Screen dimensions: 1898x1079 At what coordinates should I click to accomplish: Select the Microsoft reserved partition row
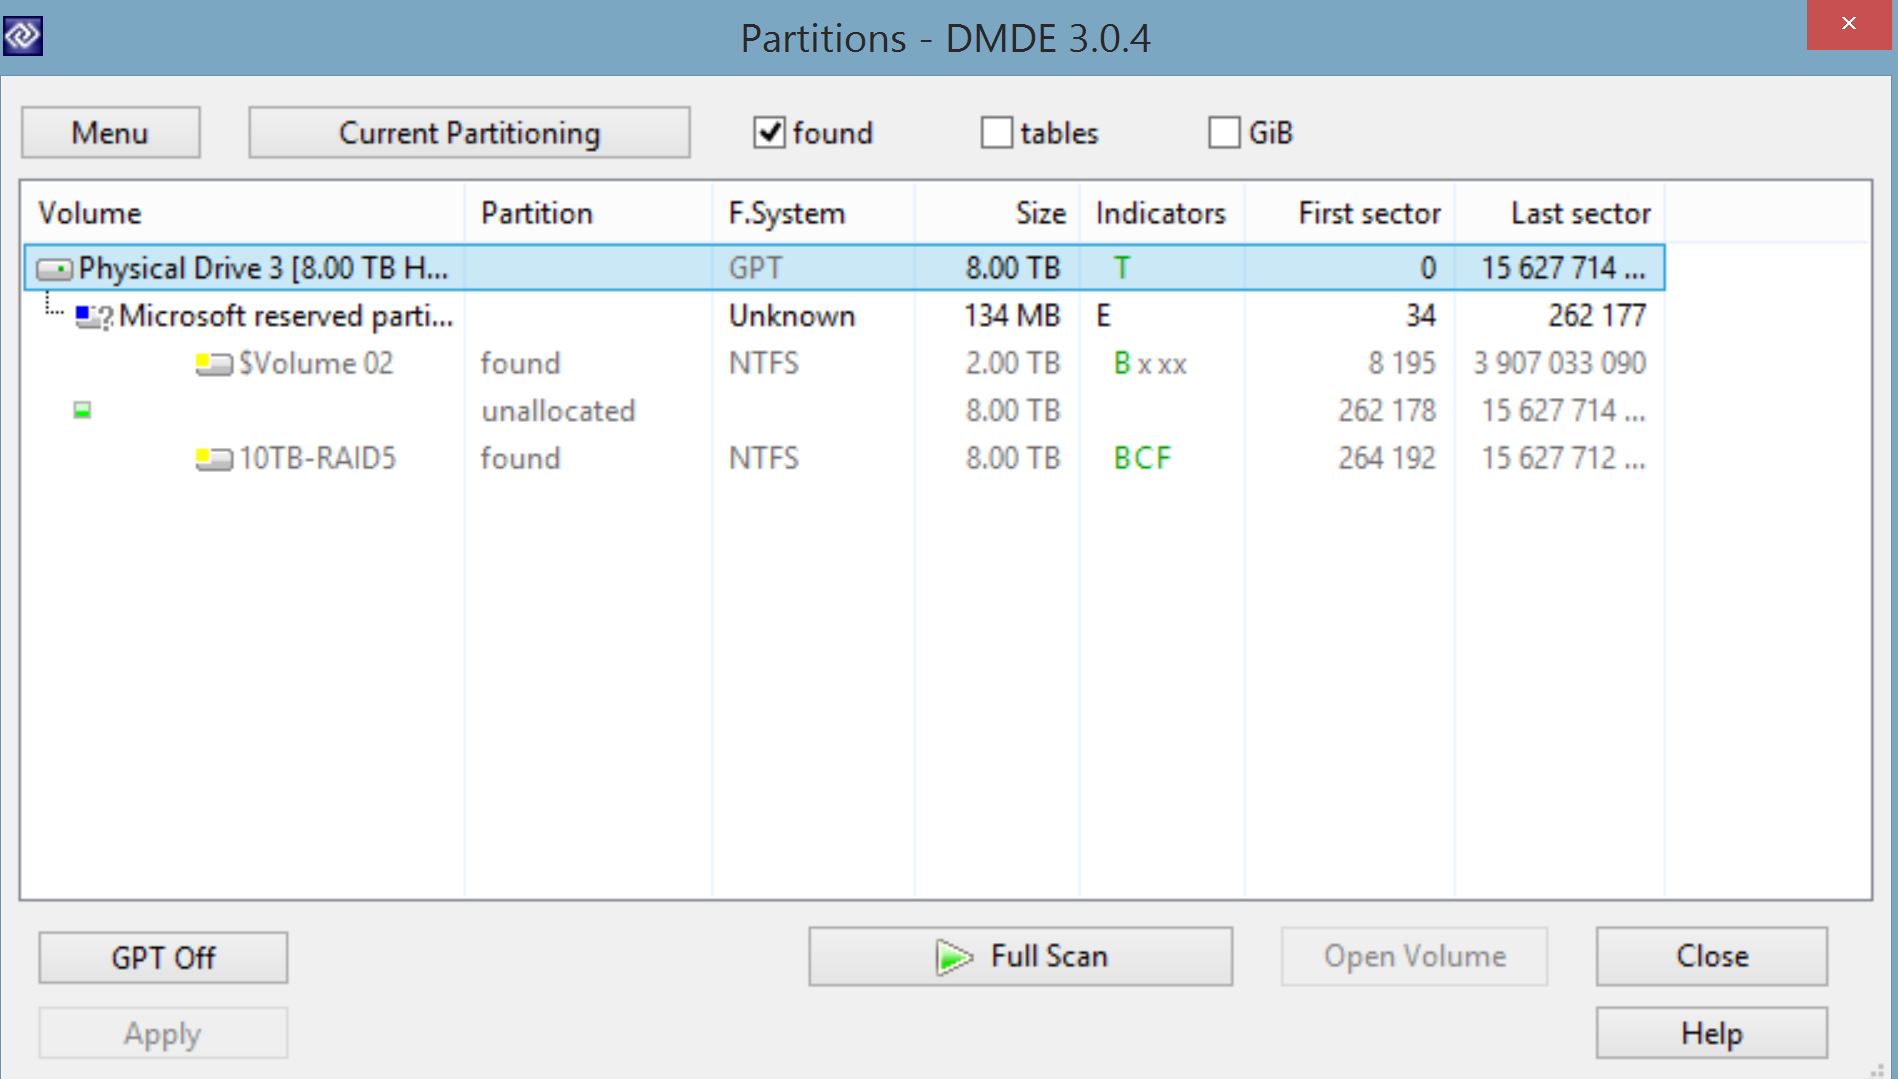pos(844,316)
